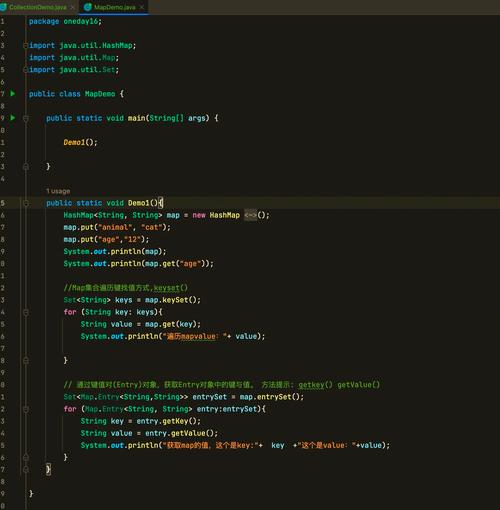The width and height of the screenshot is (500, 510).
Task: Click the fold end marker after main
Action: pos(26,166)
